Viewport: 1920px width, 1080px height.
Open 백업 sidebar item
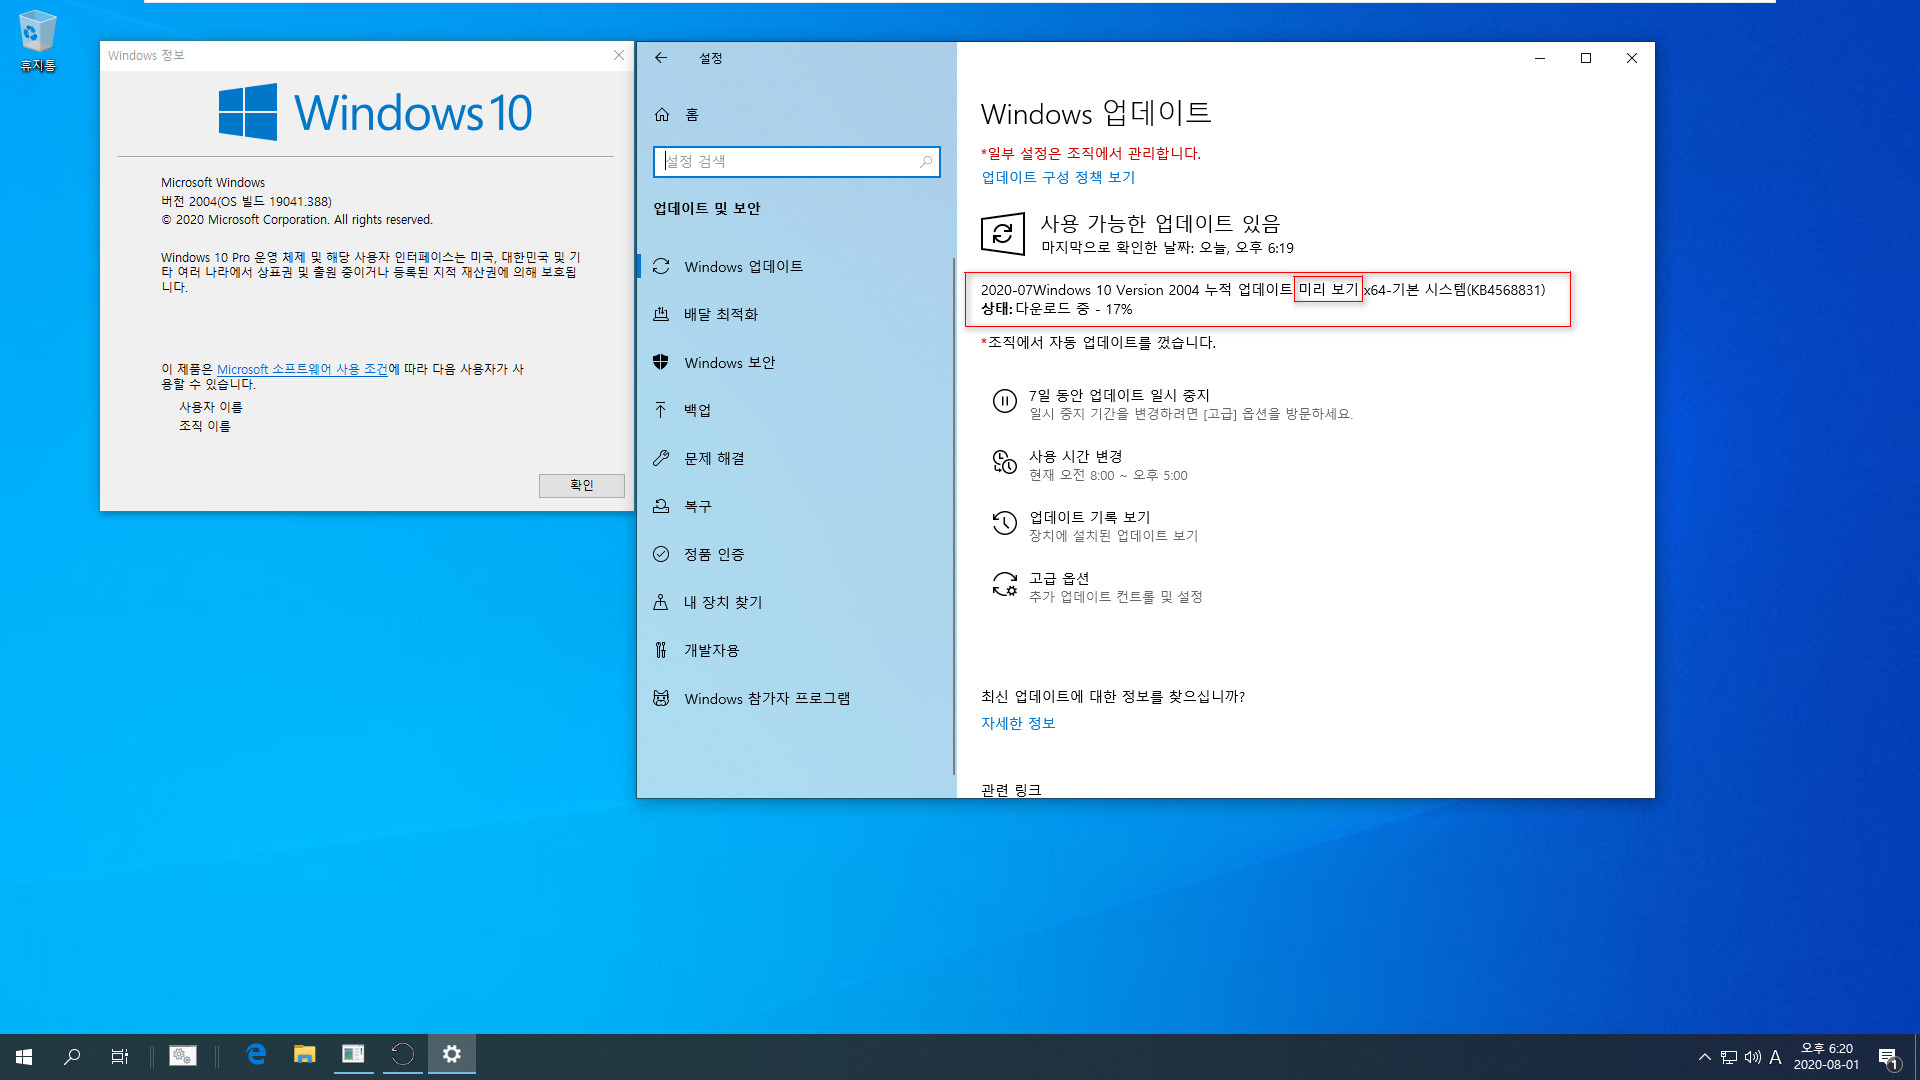(796, 411)
